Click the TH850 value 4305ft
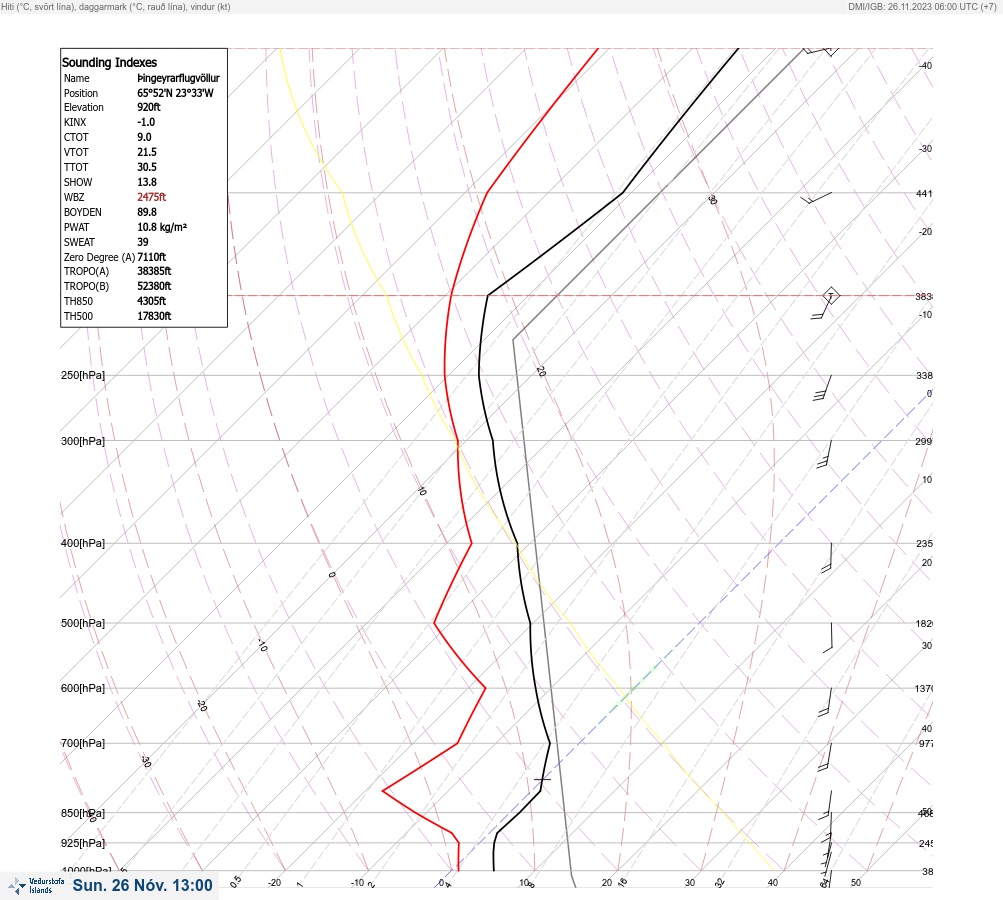Image resolution: width=1003 pixels, height=900 pixels. point(152,301)
